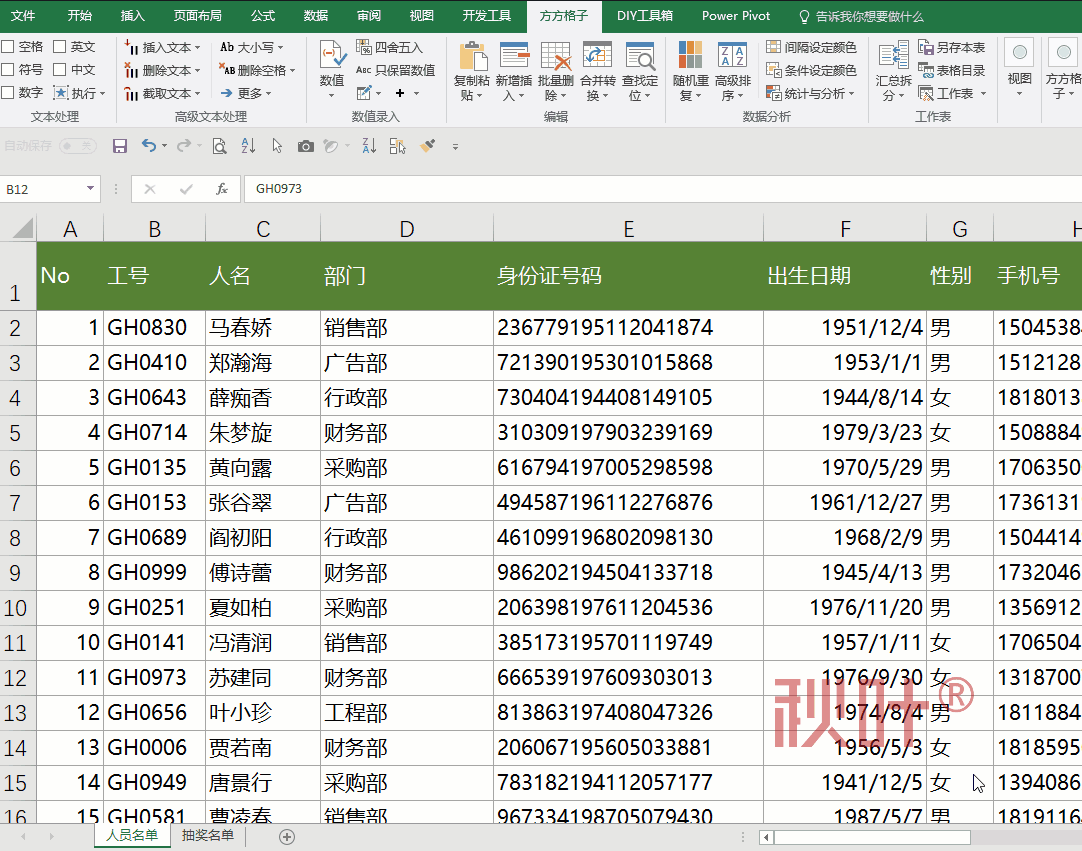This screenshot has width=1082, height=851.
Task: Click the cell with date 1979/3/23
Action: [845, 433]
